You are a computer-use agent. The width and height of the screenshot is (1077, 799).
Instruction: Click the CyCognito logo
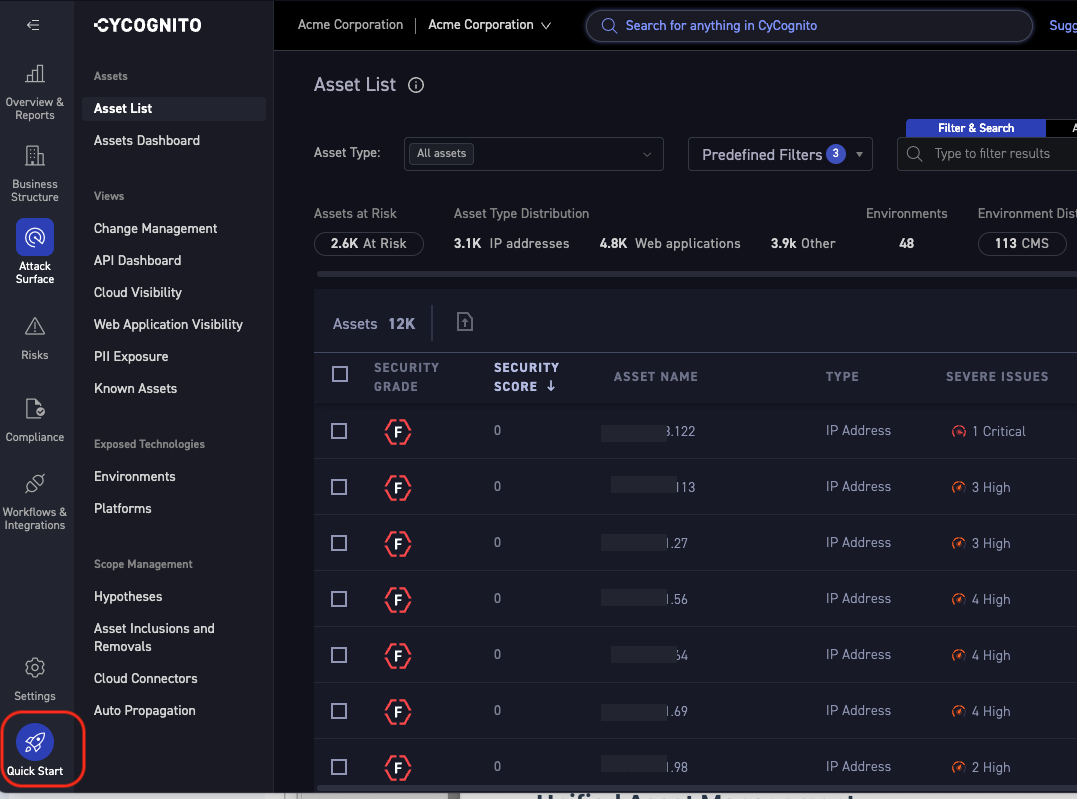click(148, 25)
